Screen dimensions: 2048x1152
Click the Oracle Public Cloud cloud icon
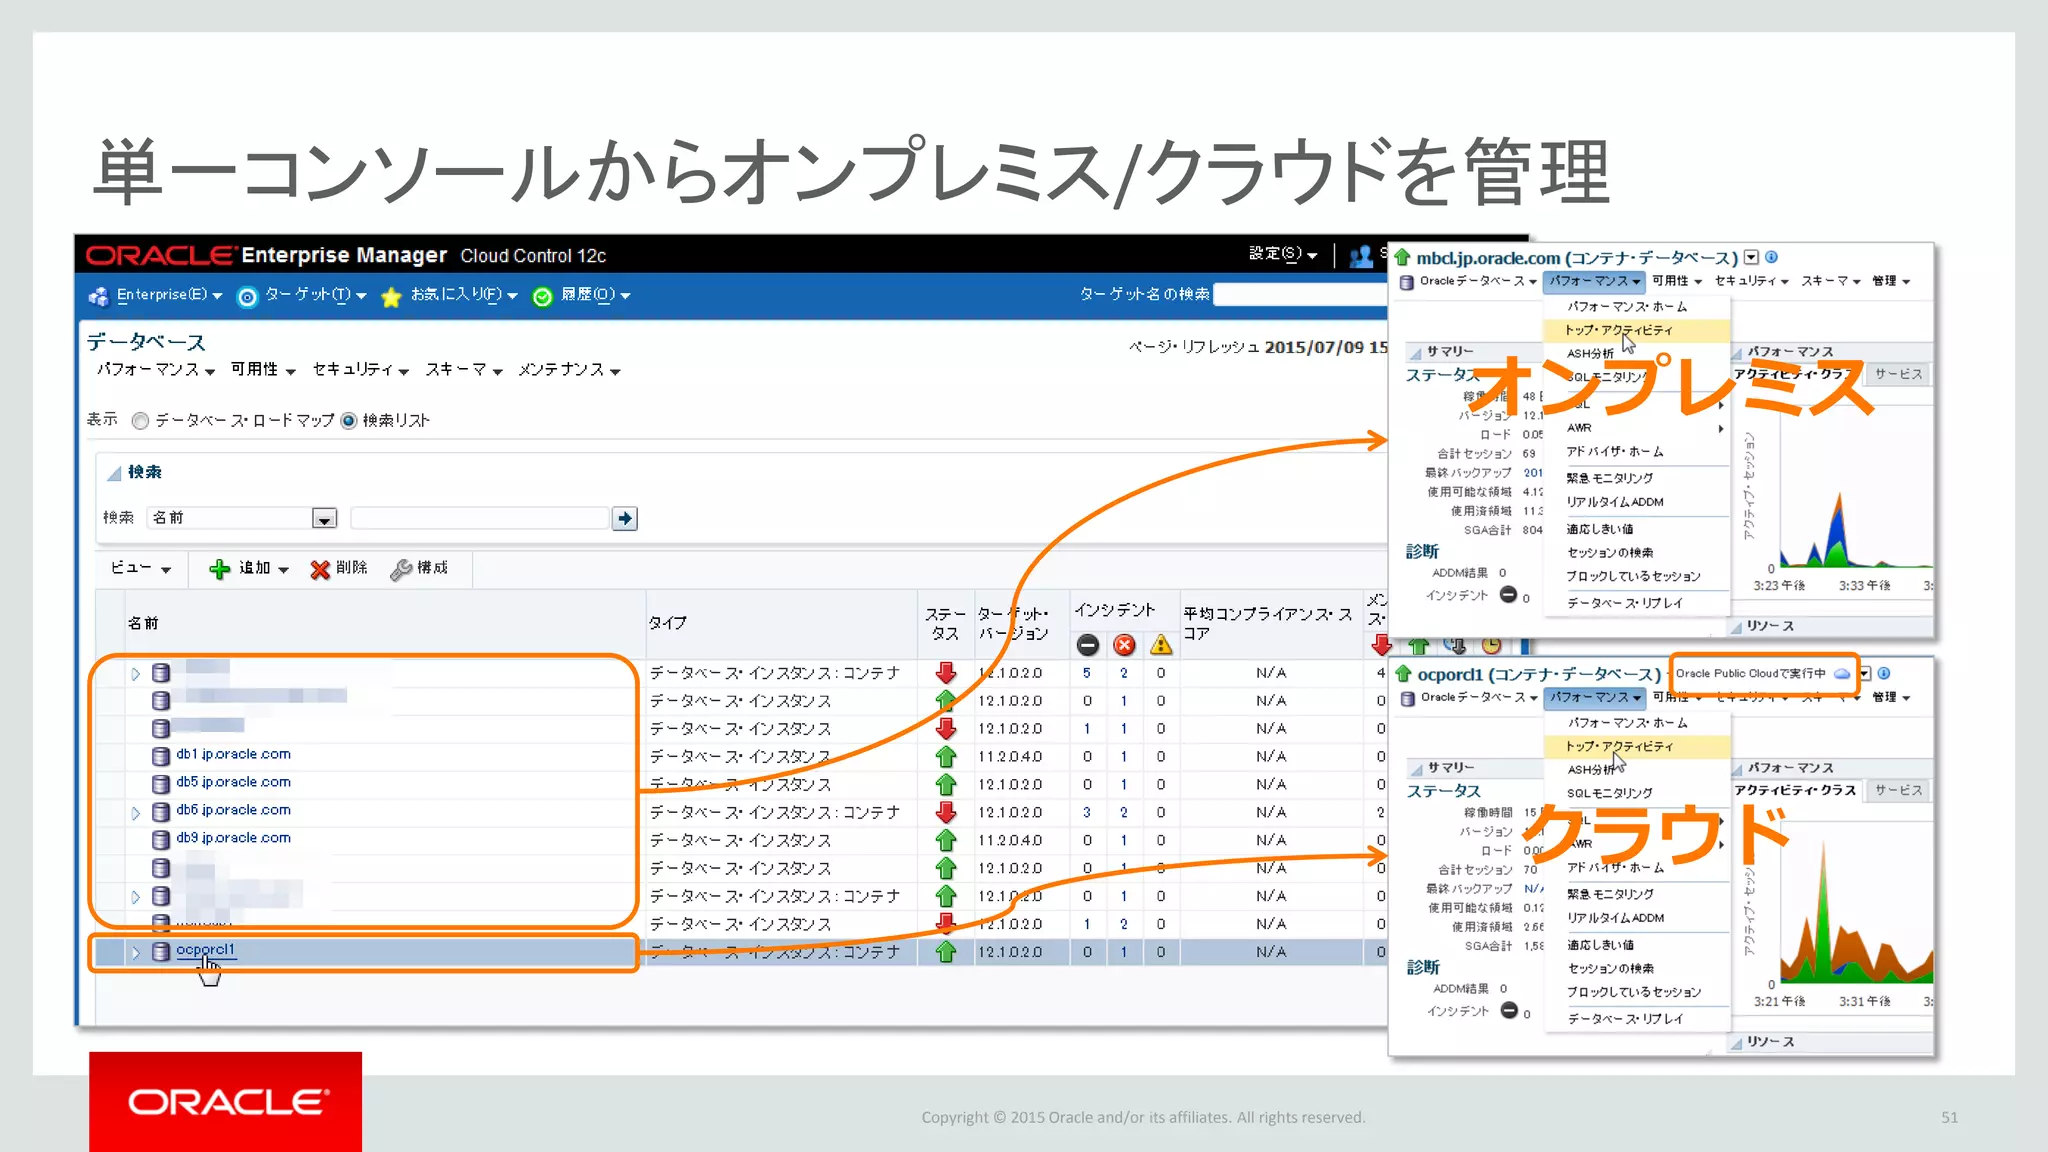[1841, 673]
